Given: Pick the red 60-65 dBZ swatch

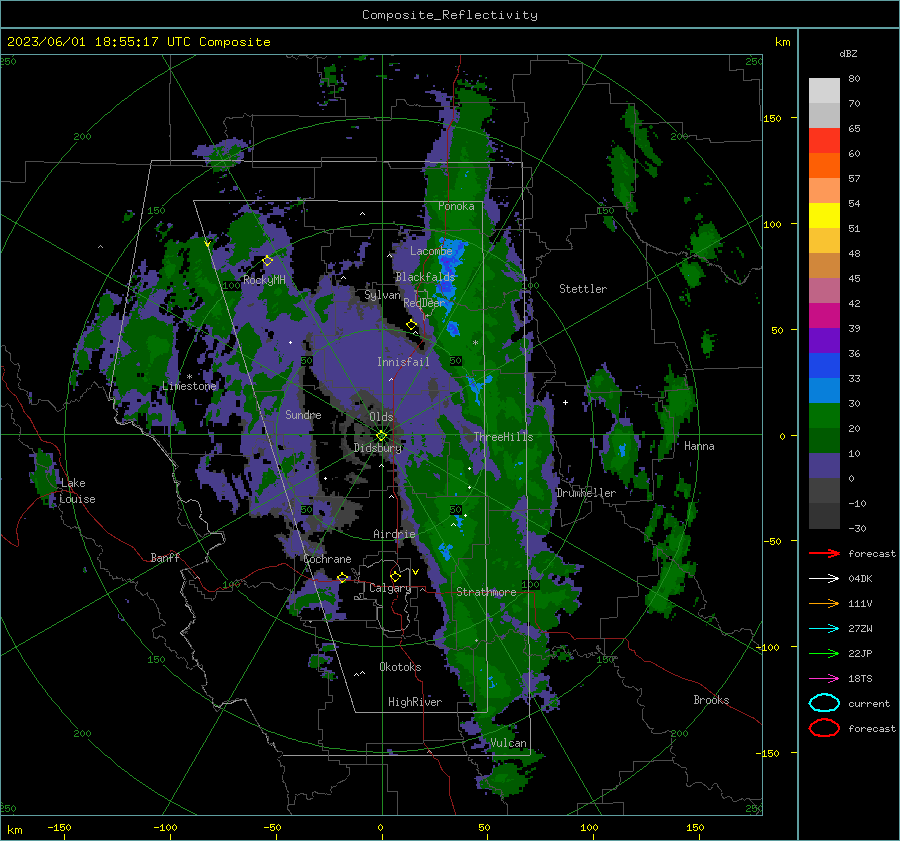Looking at the screenshot, I should [x=824, y=141].
